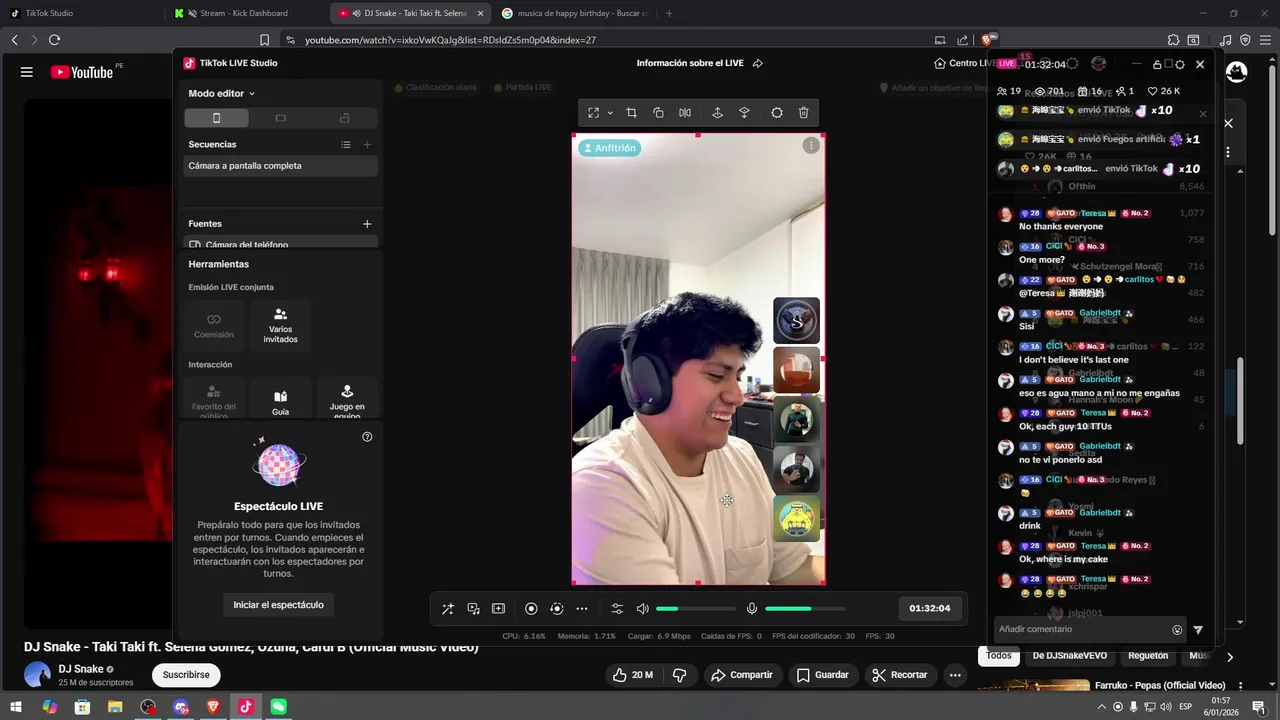Viewport: 1280px width, 720px height.
Task: Click the duplicate source icon
Action: point(658,113)
